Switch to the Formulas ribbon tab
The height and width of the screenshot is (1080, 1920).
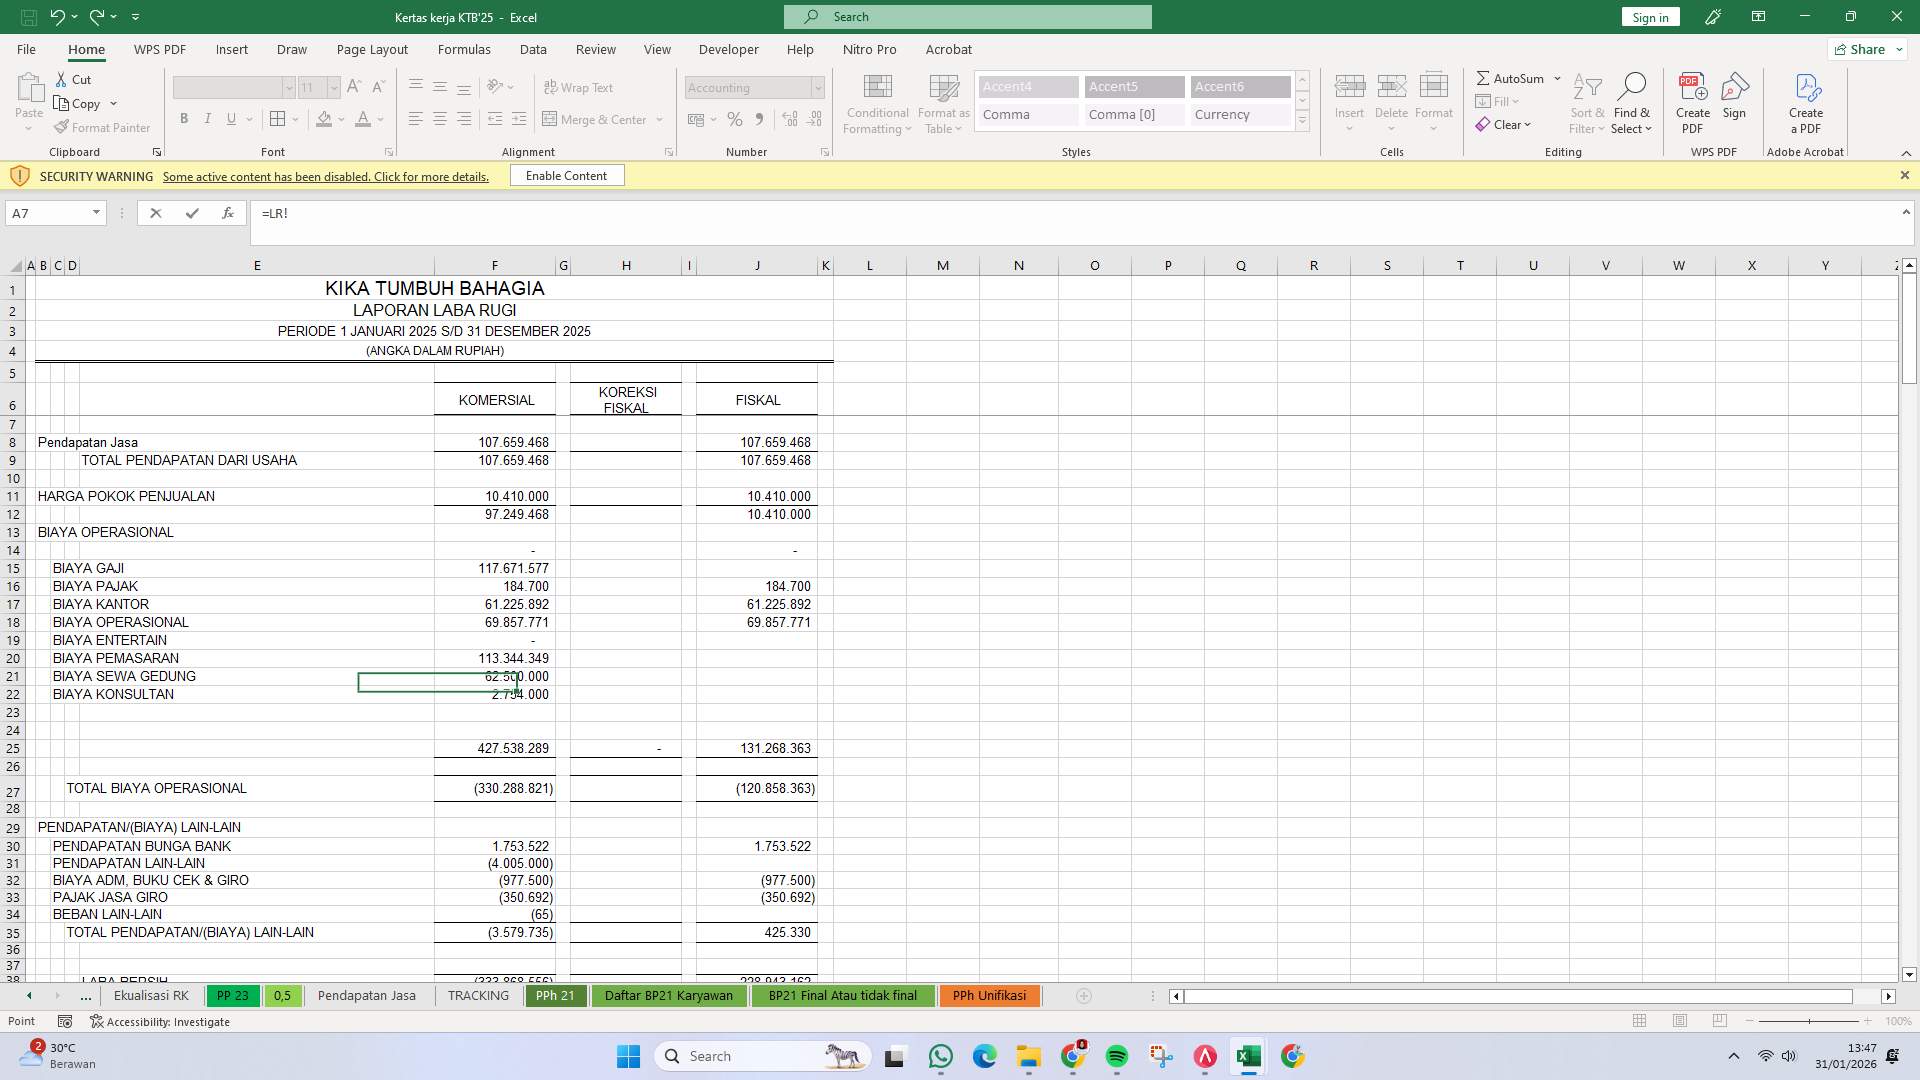(x=464, y=49)
